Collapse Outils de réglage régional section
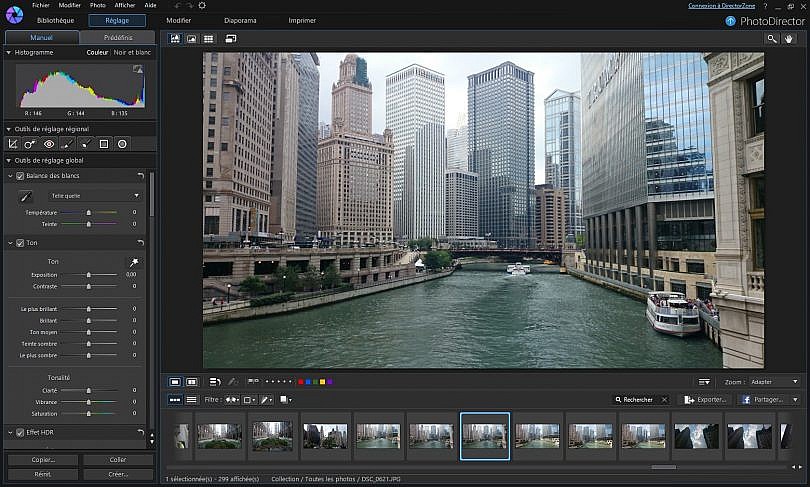 pos(9,129)
